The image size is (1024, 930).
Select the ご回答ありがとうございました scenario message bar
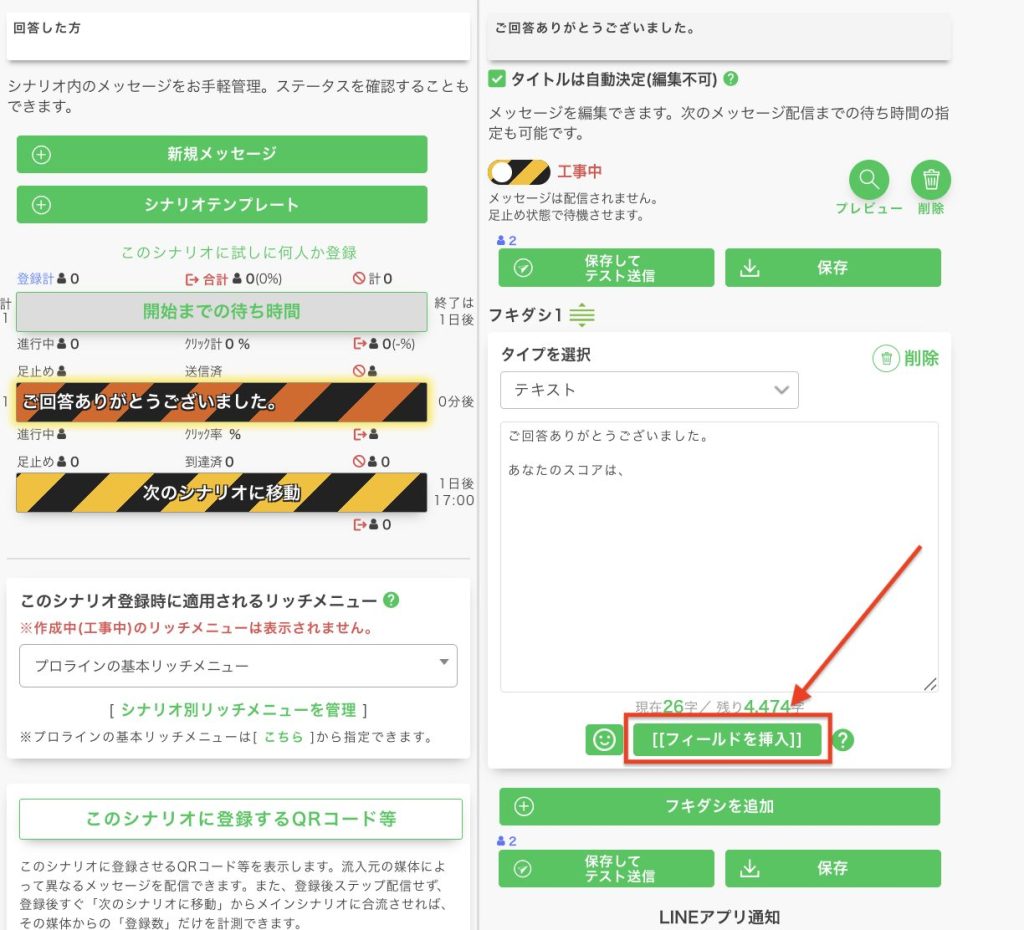(221, 402)
